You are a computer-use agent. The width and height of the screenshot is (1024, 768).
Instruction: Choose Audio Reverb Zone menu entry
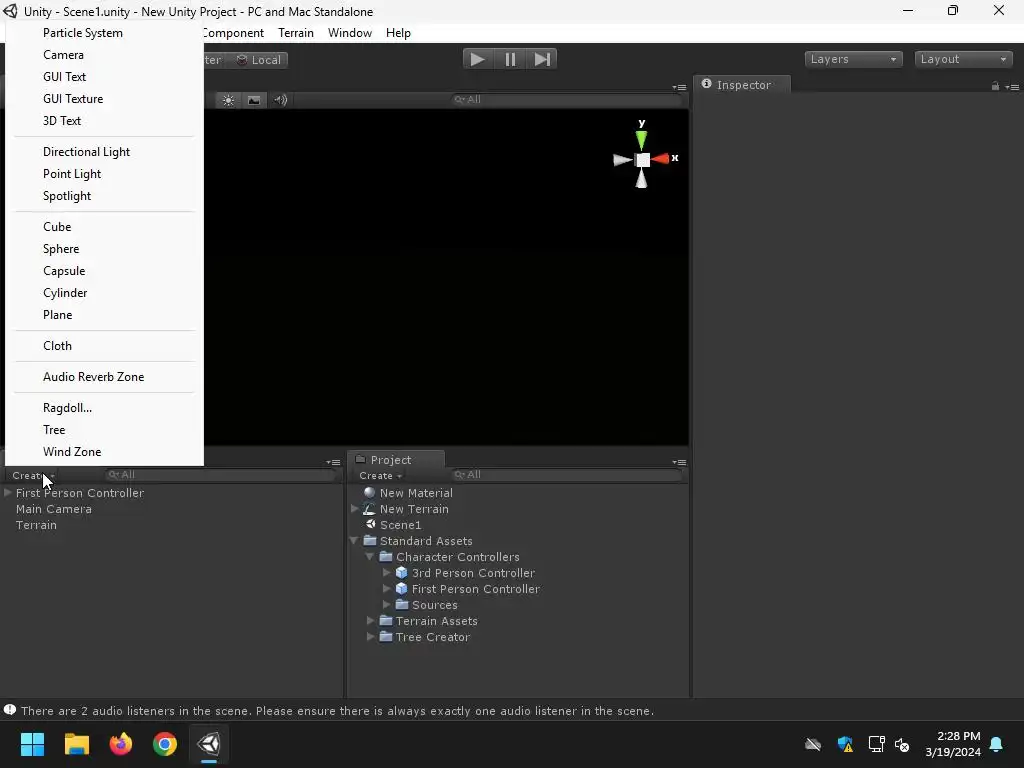(93, 377)
